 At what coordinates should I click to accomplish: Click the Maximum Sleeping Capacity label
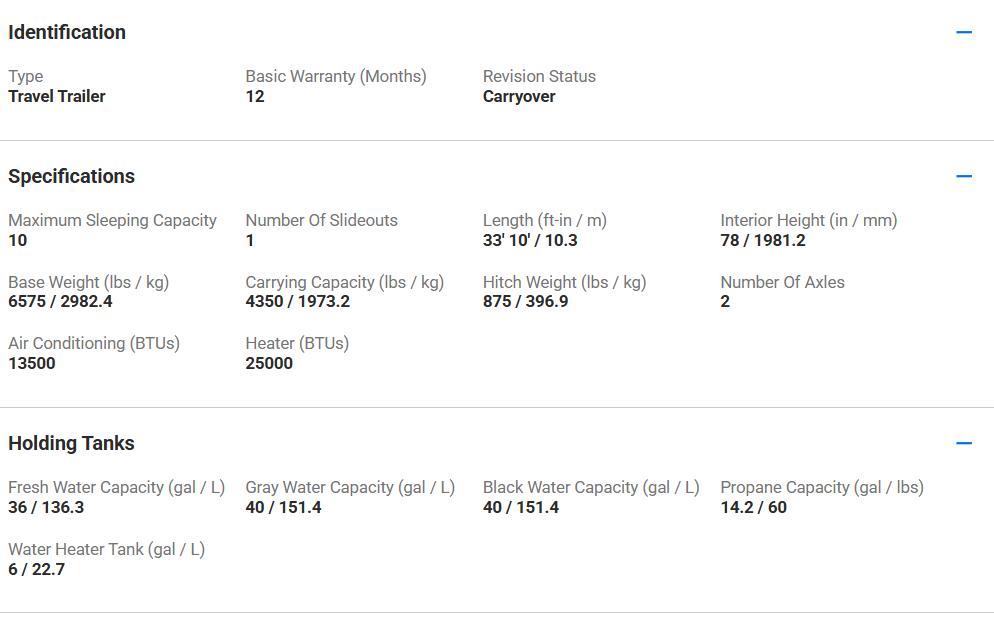tap(112, 220)
